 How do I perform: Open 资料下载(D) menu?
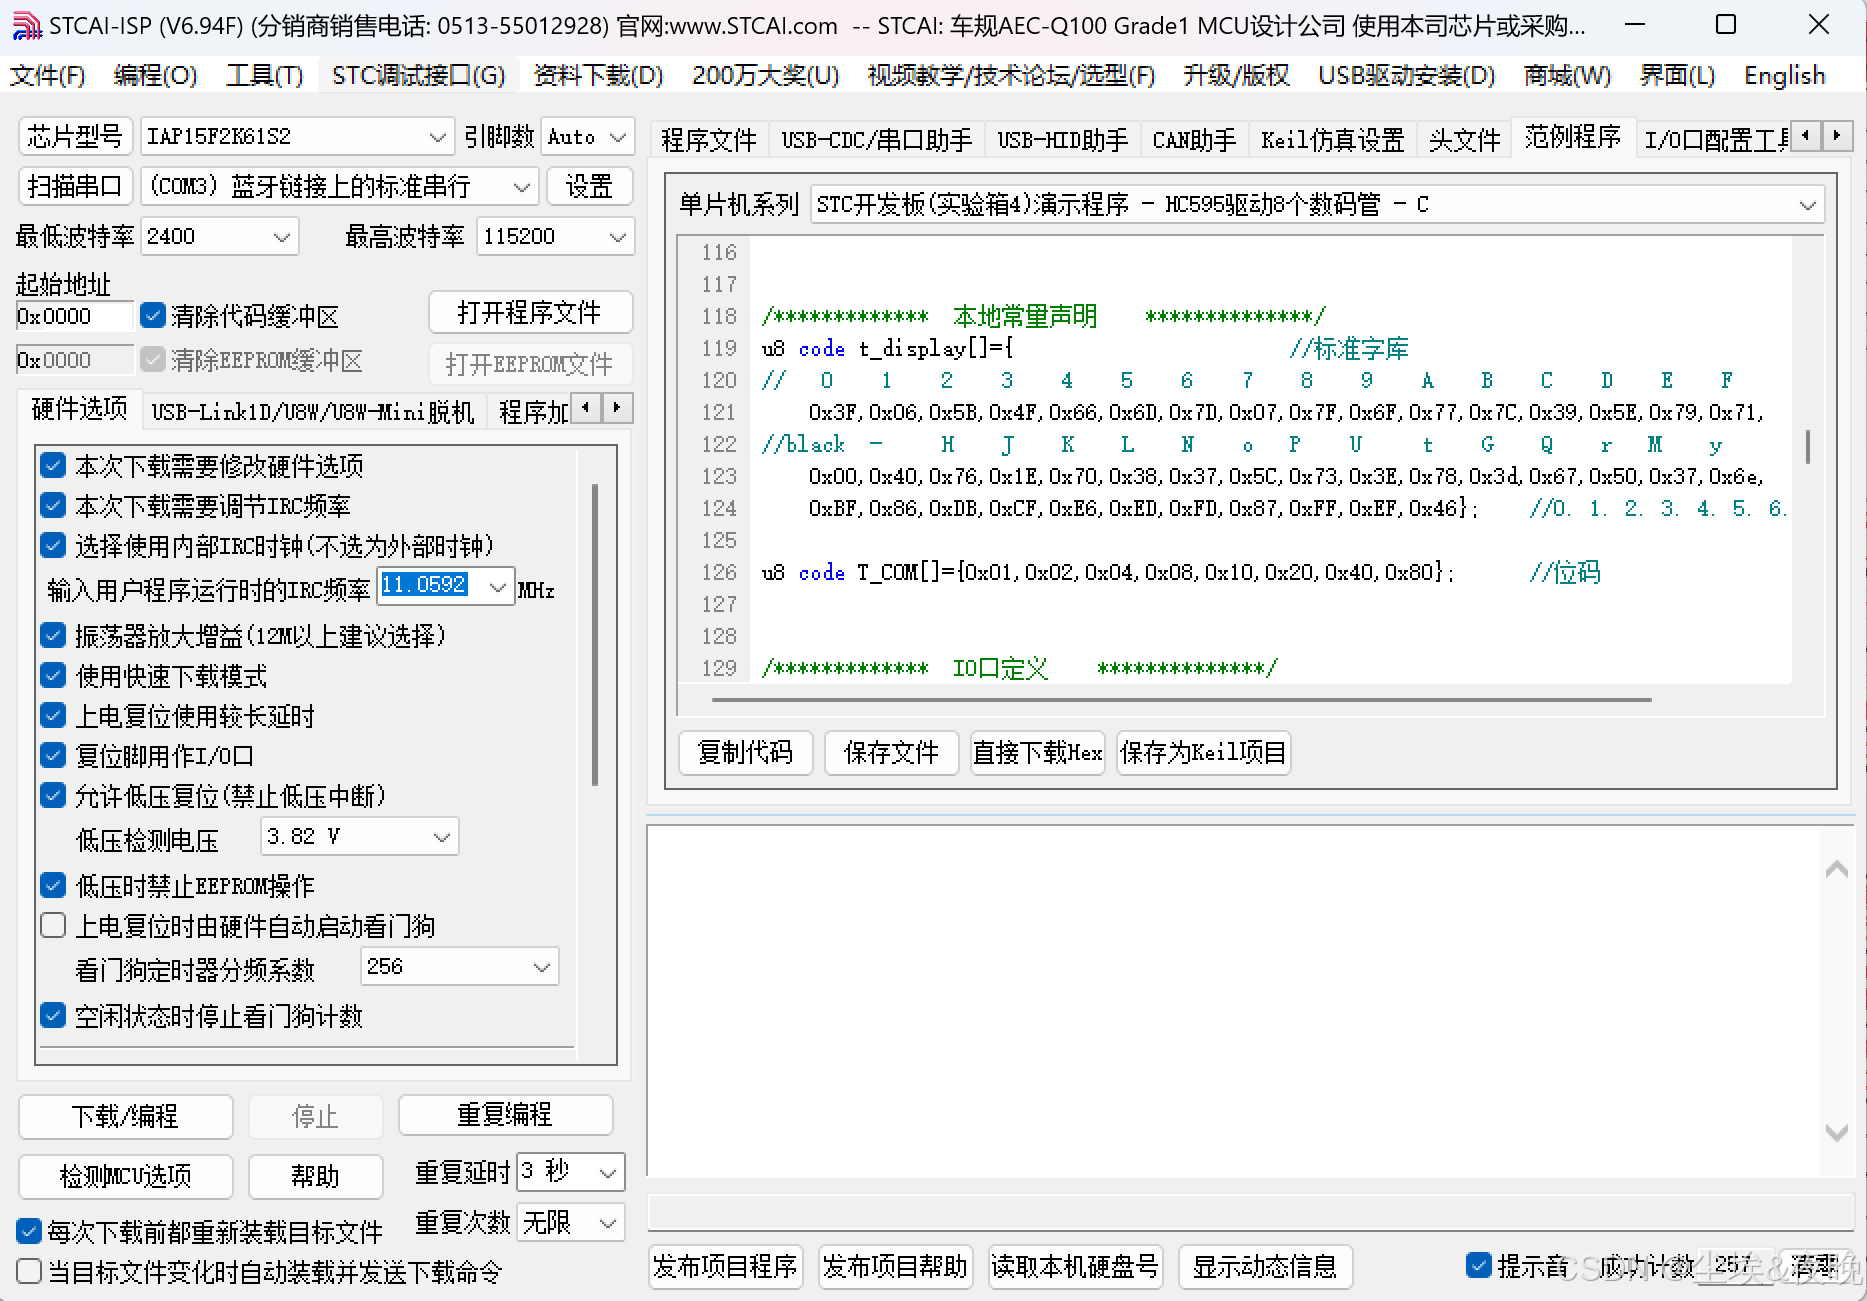pyautogui.click(x=598, y=76)
